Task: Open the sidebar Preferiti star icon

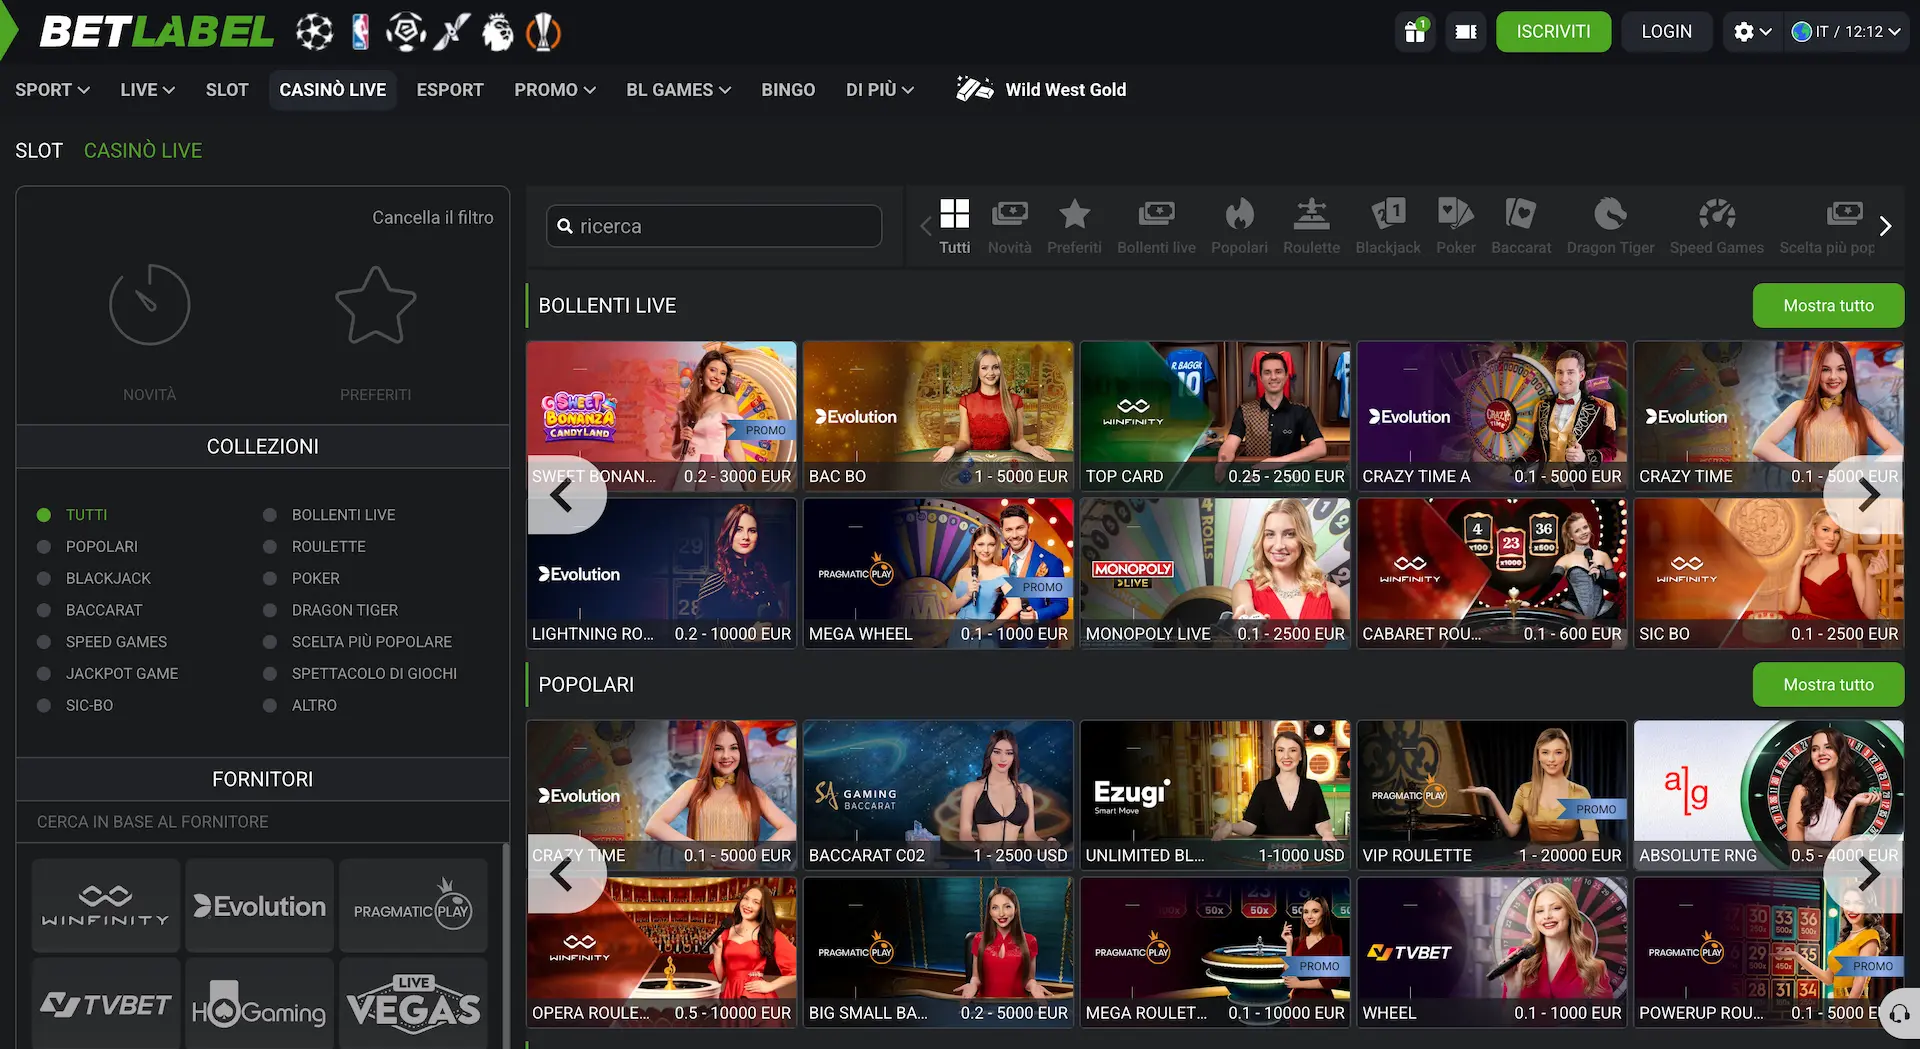Action: [375, 305]
